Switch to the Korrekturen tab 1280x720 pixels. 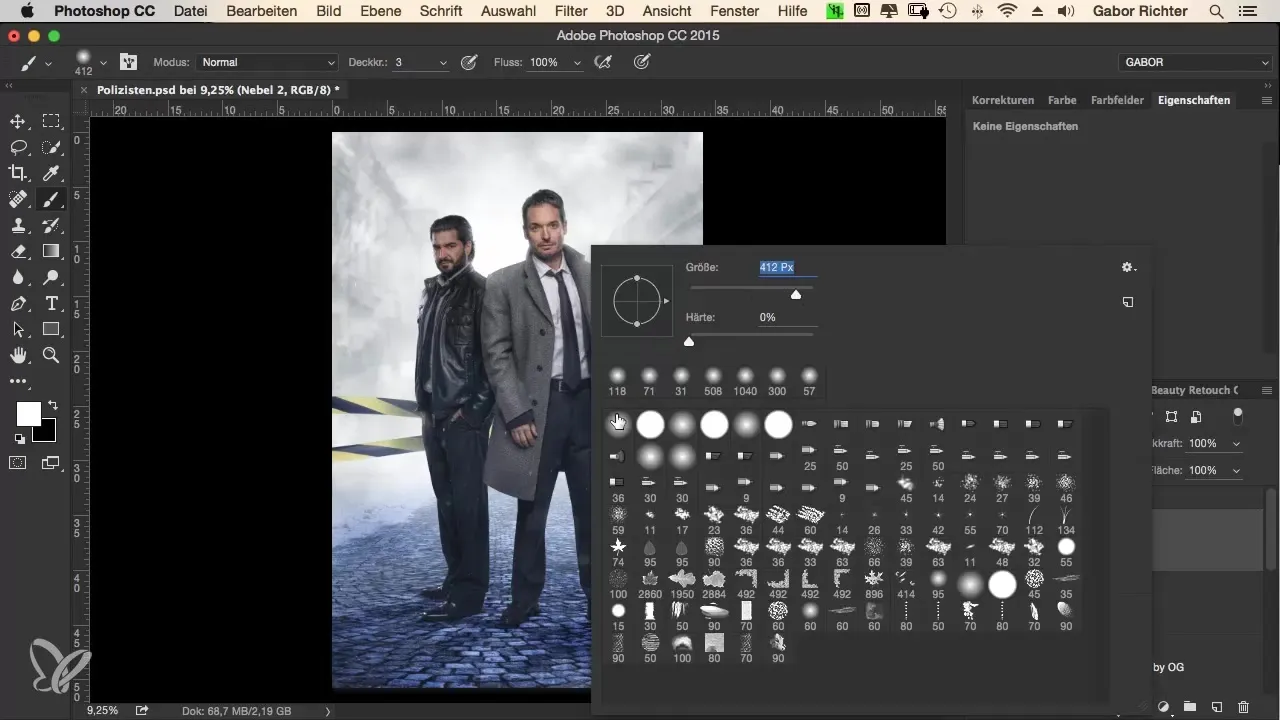click(1003, 100)
